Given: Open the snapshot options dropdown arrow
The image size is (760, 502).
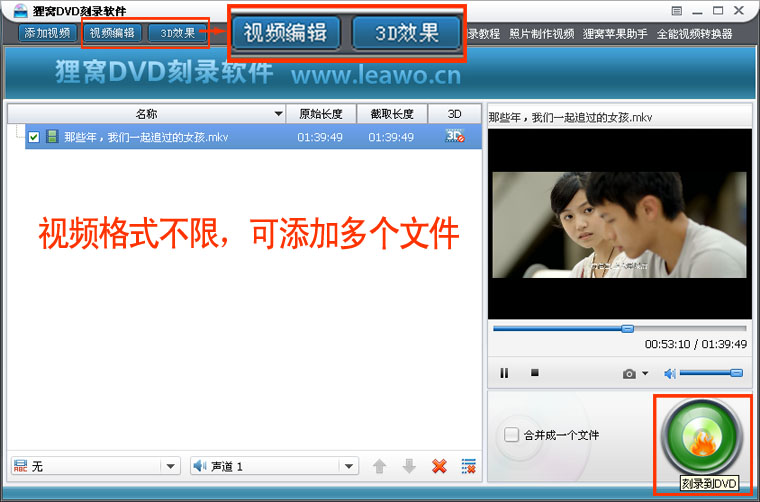Looking at the screenshot, I should (x=645, y=373).
